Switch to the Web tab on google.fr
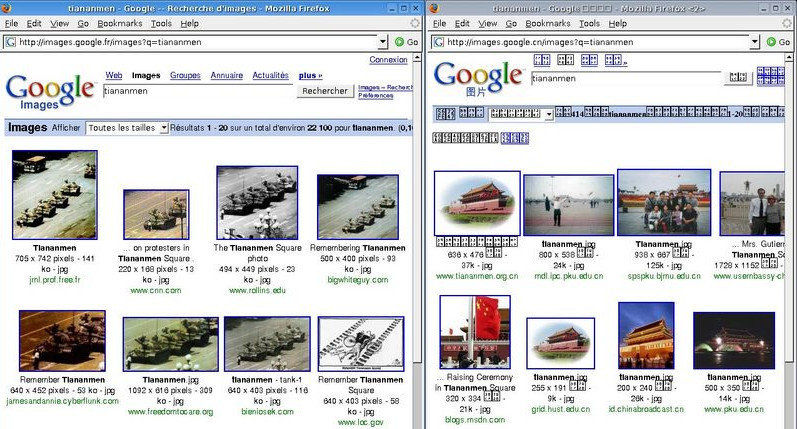 click(114, 75)
